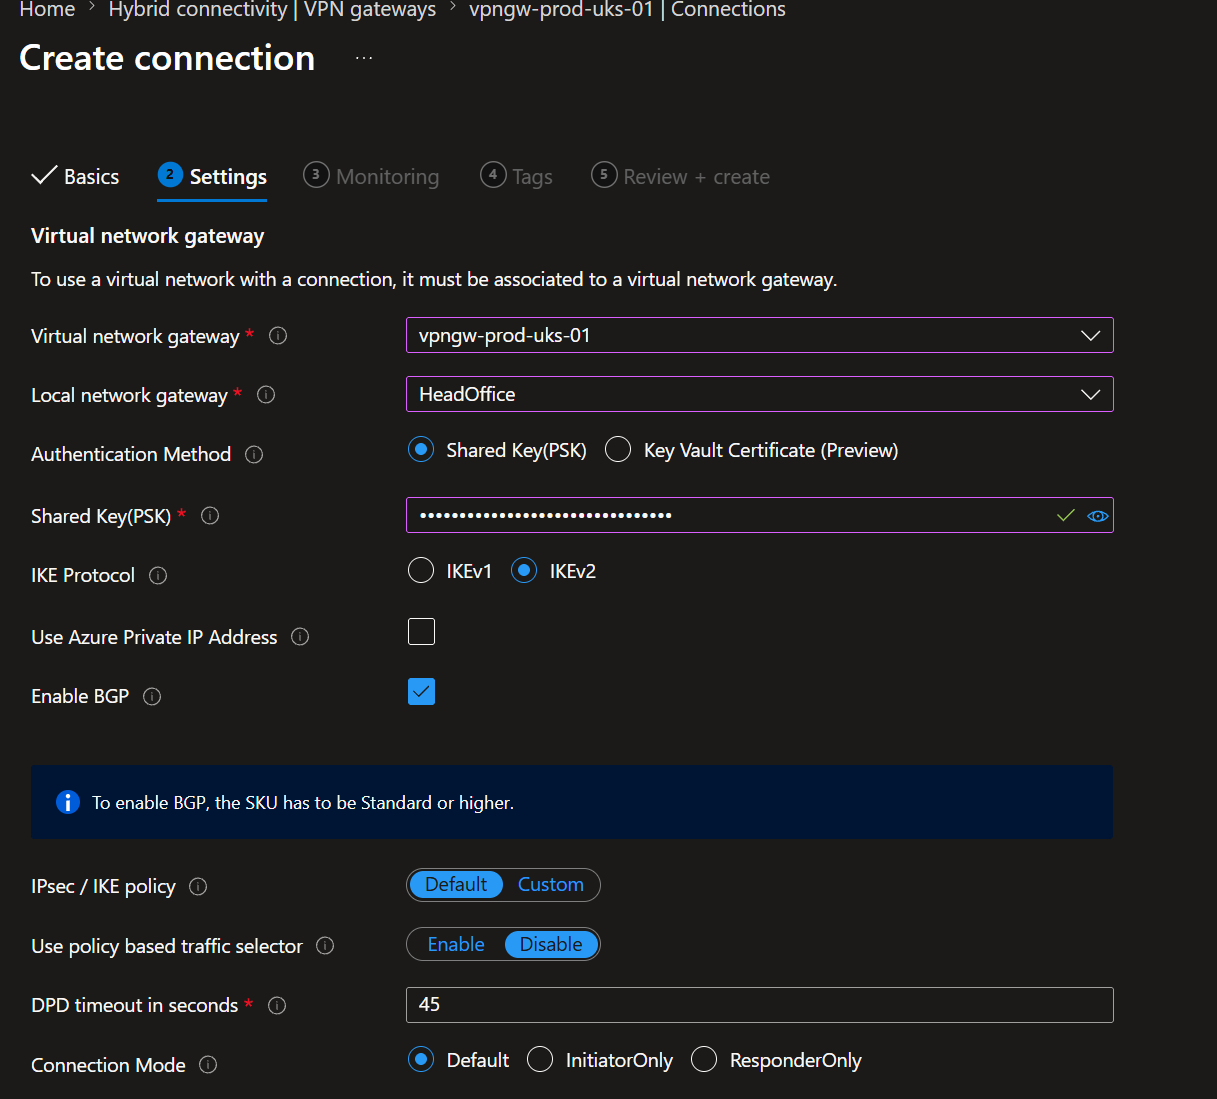
Task: Set IPsec / IKE policy to Custom
Action: pyautogui.click(x=551, y=885)
